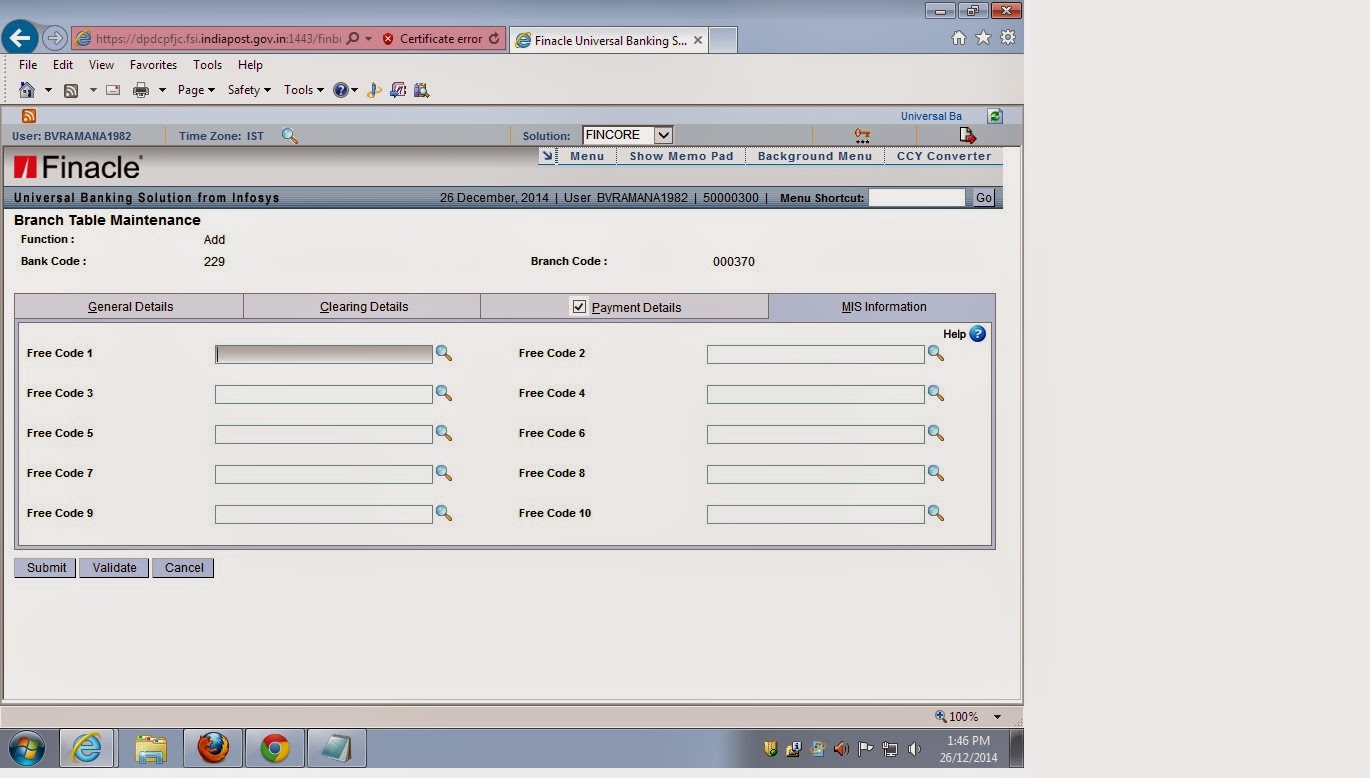Open the Free Code 1 lookup magnifier

[x=444, y=353]
